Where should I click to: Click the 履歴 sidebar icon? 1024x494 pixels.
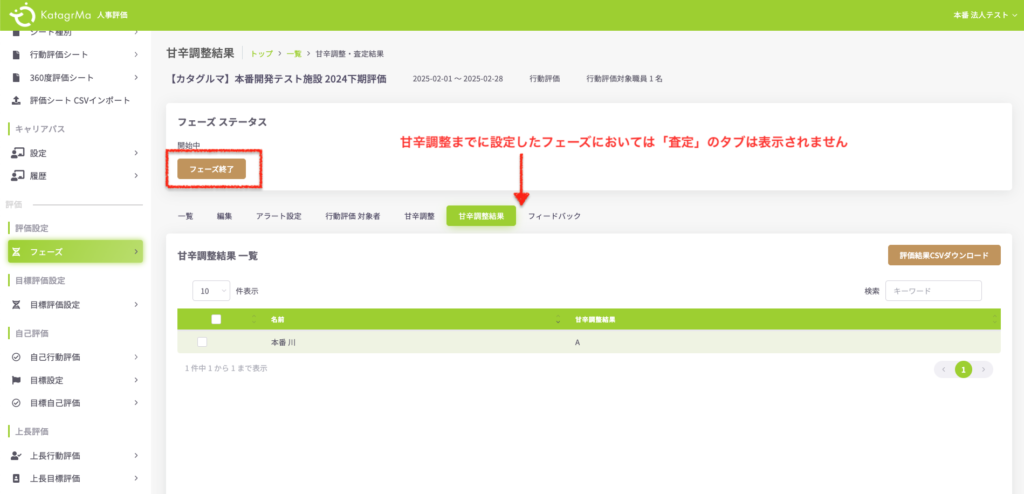tap(16, 176)
